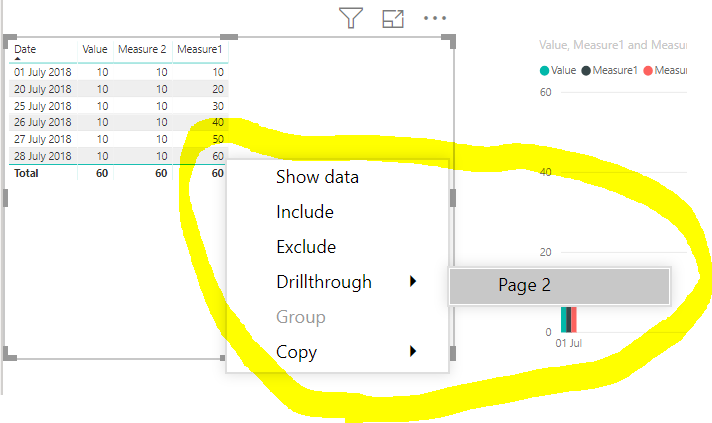712x423 pixels.
Task: Expand the Drillthrough submenu arrow
Action: point(413,281)
